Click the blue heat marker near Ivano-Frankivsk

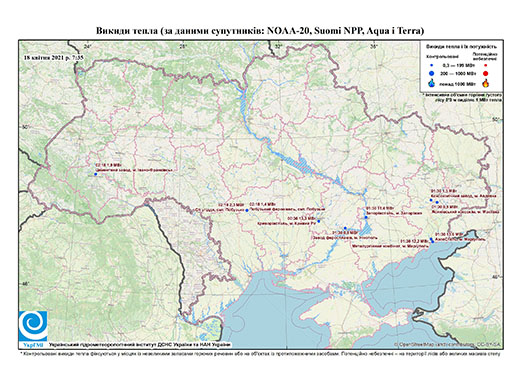pyautogui.click(x=95, y=174)
